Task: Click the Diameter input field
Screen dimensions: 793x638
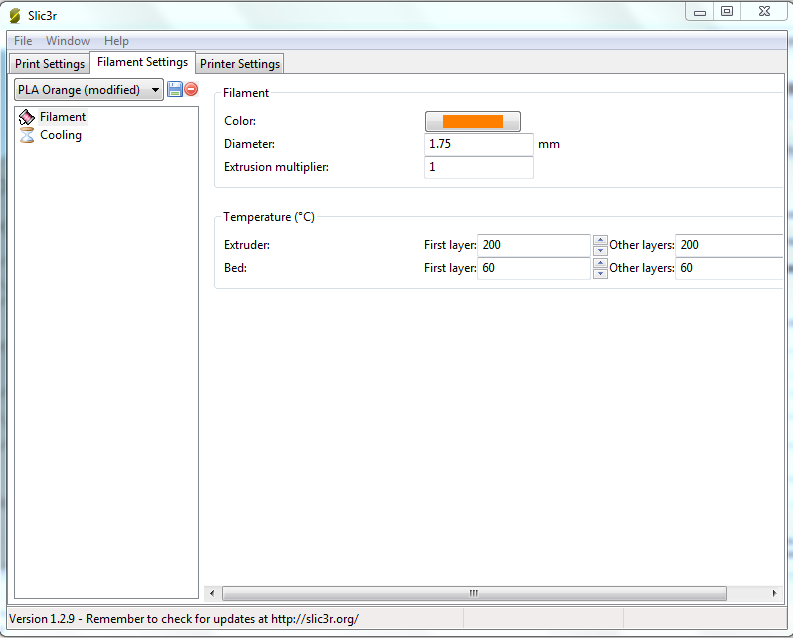Action: (479, 144)
